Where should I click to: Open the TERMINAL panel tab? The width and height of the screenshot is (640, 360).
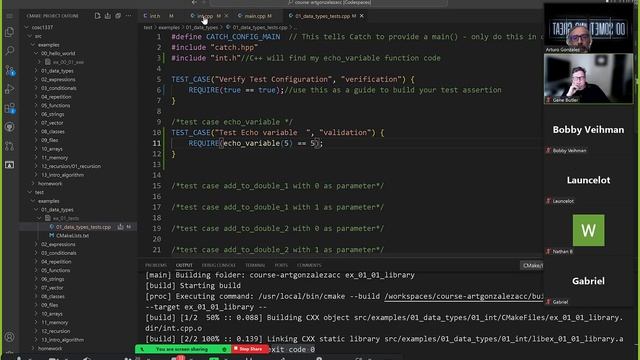point(255,265)
